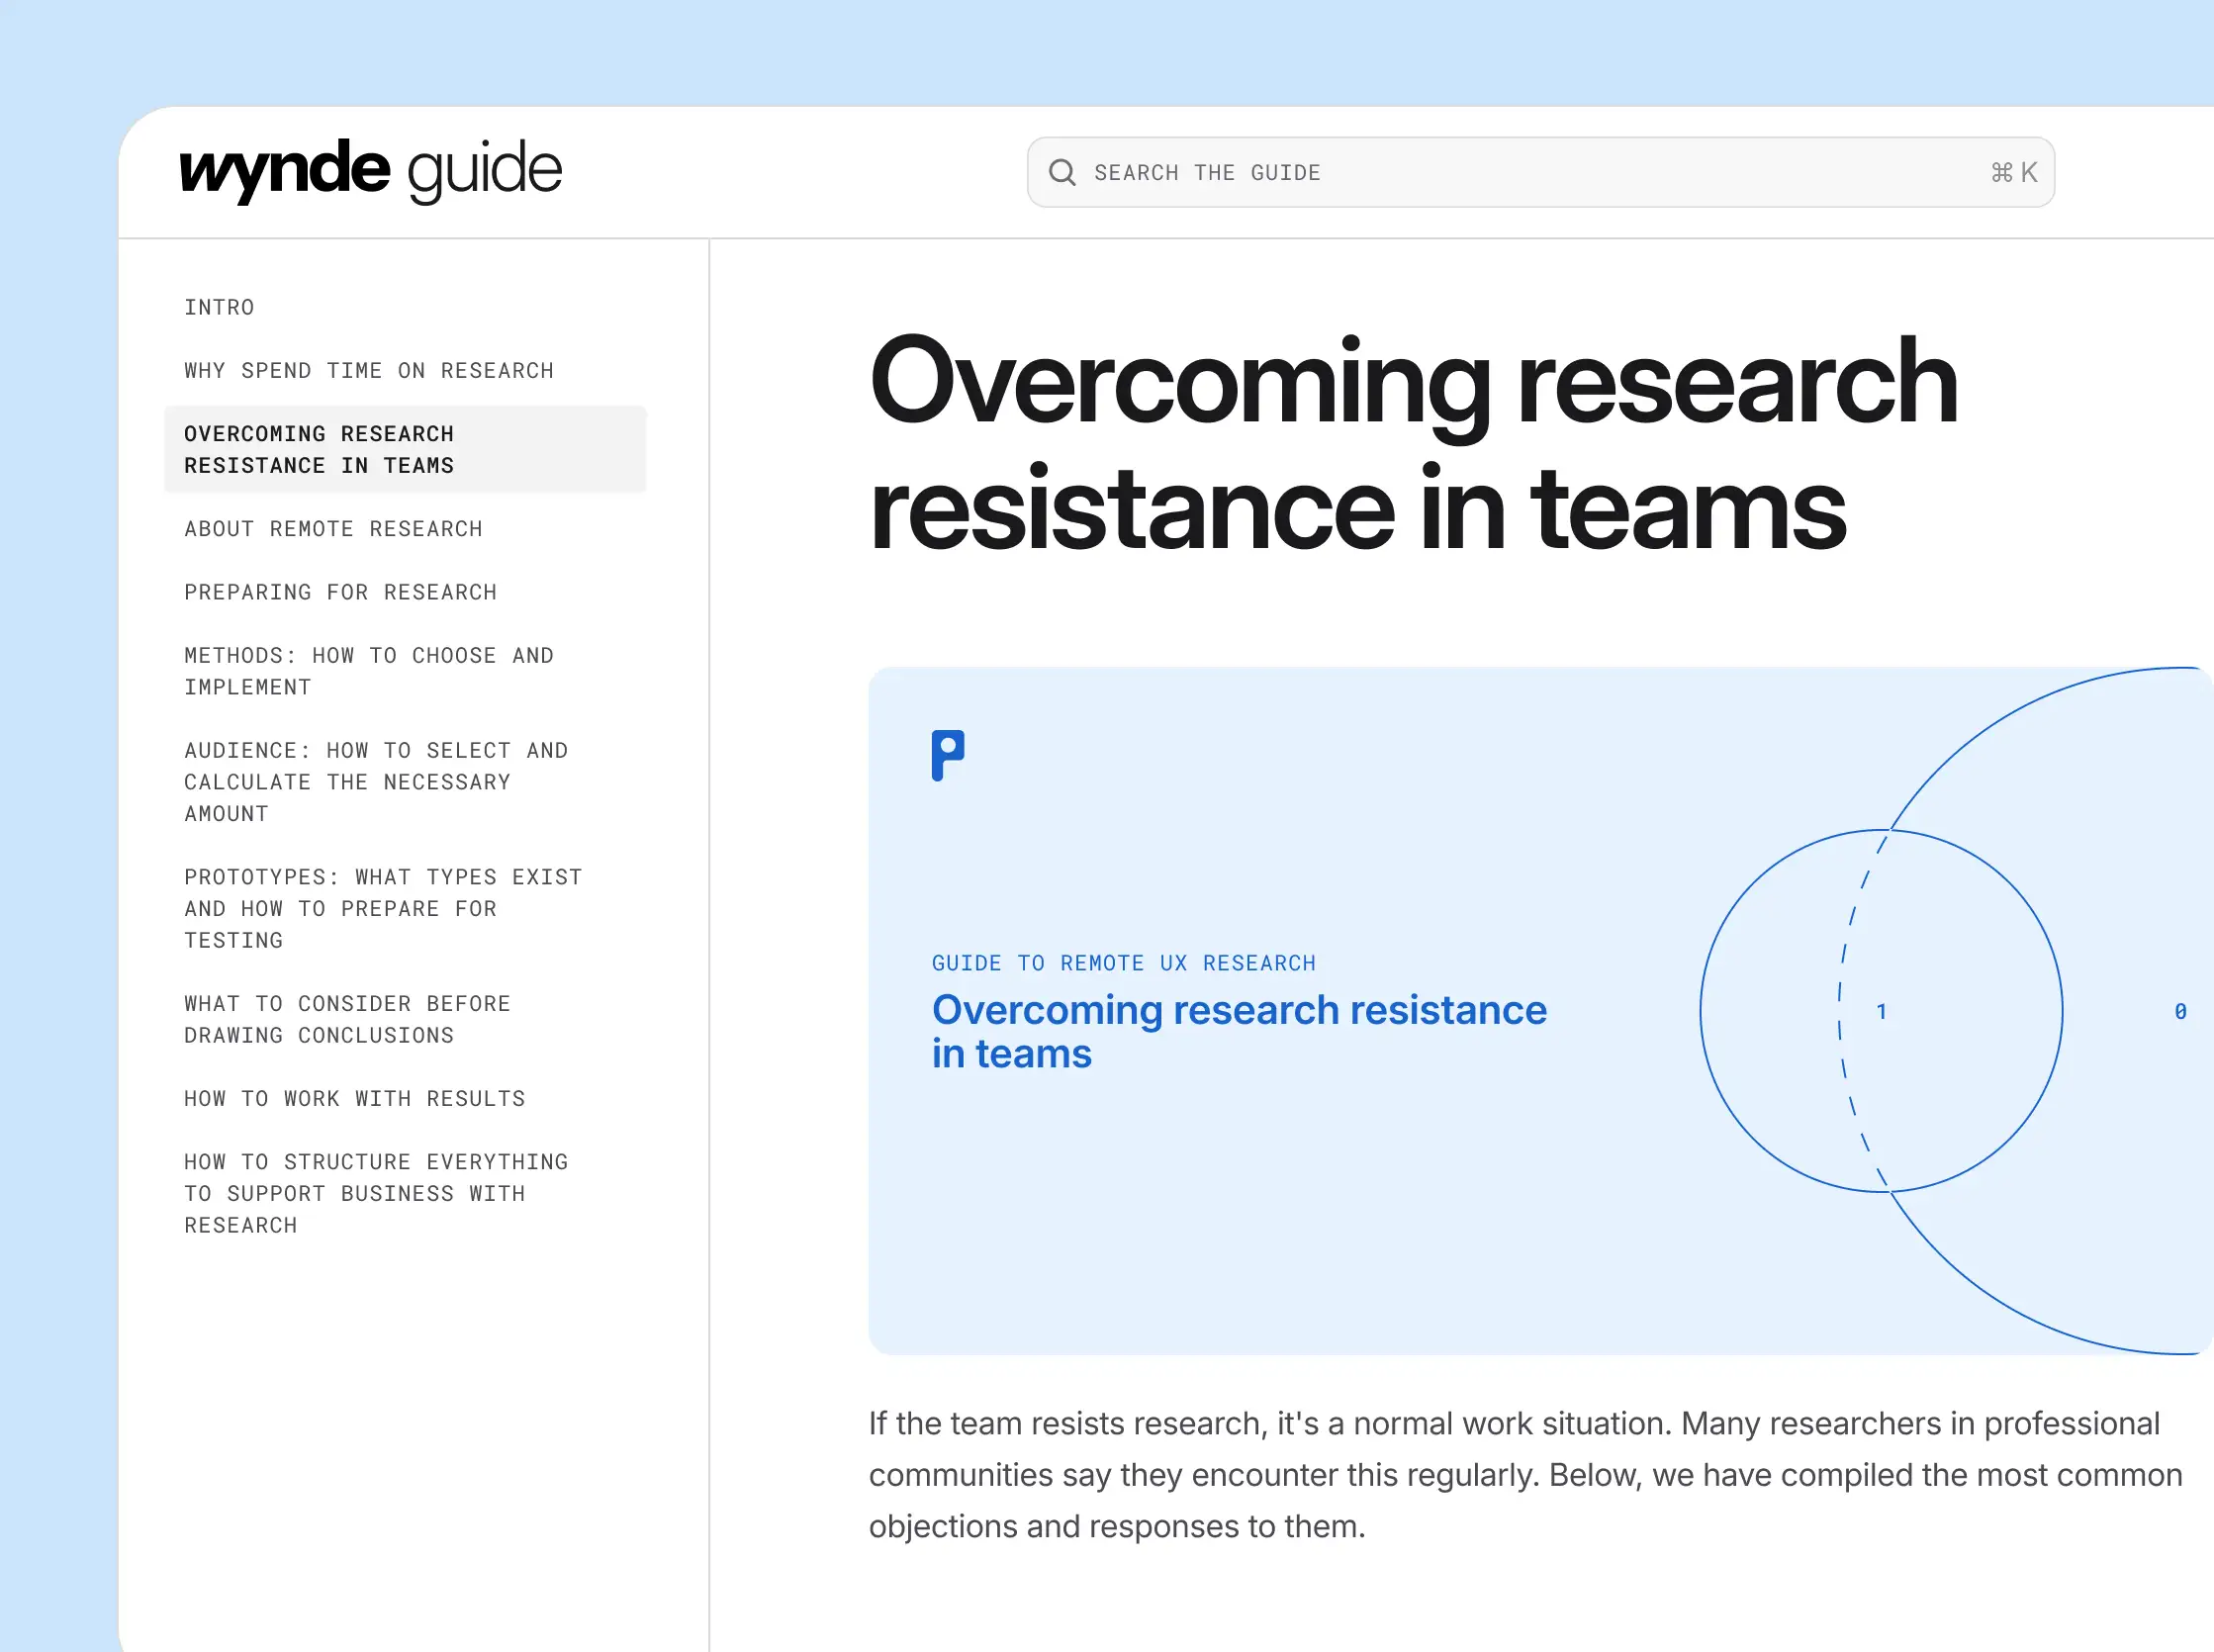Go to Prototypes: What Types Exist
Image resolution: width=2214 pixels, height=1652 pixels.
(x=382, y=908)
